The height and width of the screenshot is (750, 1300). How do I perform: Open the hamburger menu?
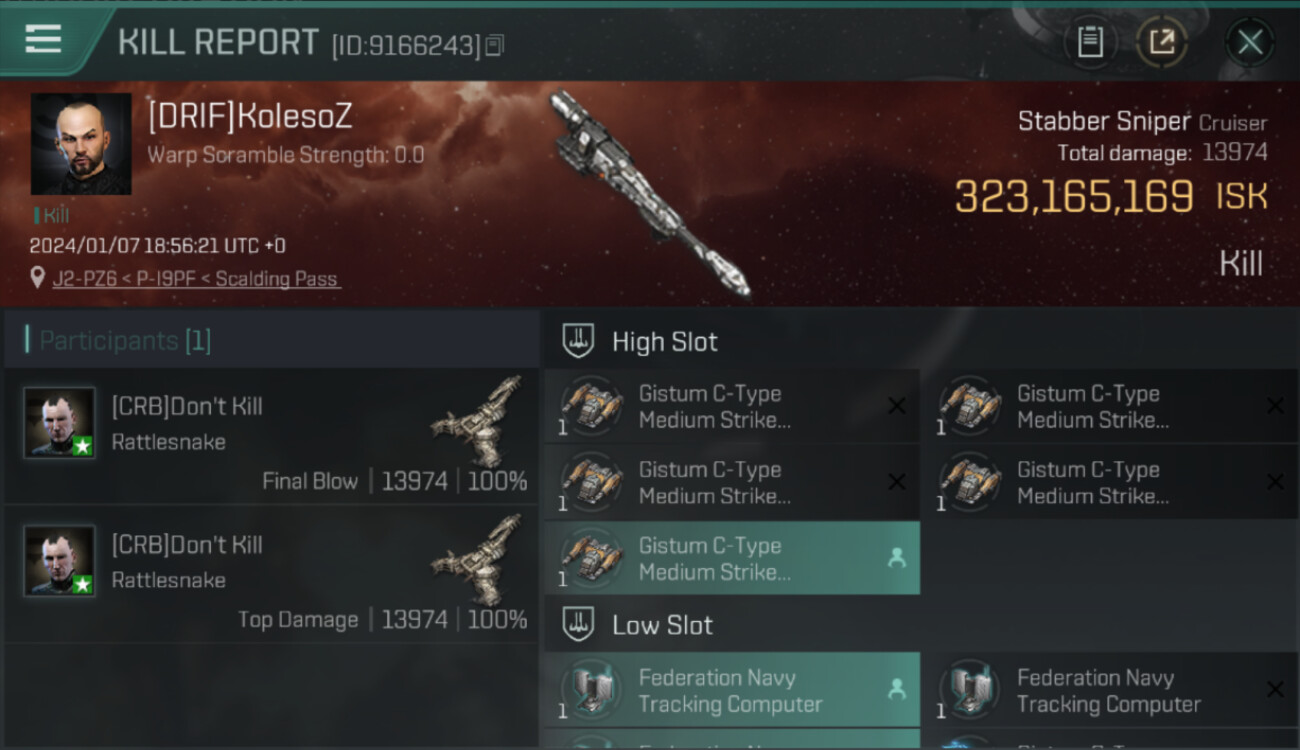[43, 39]
